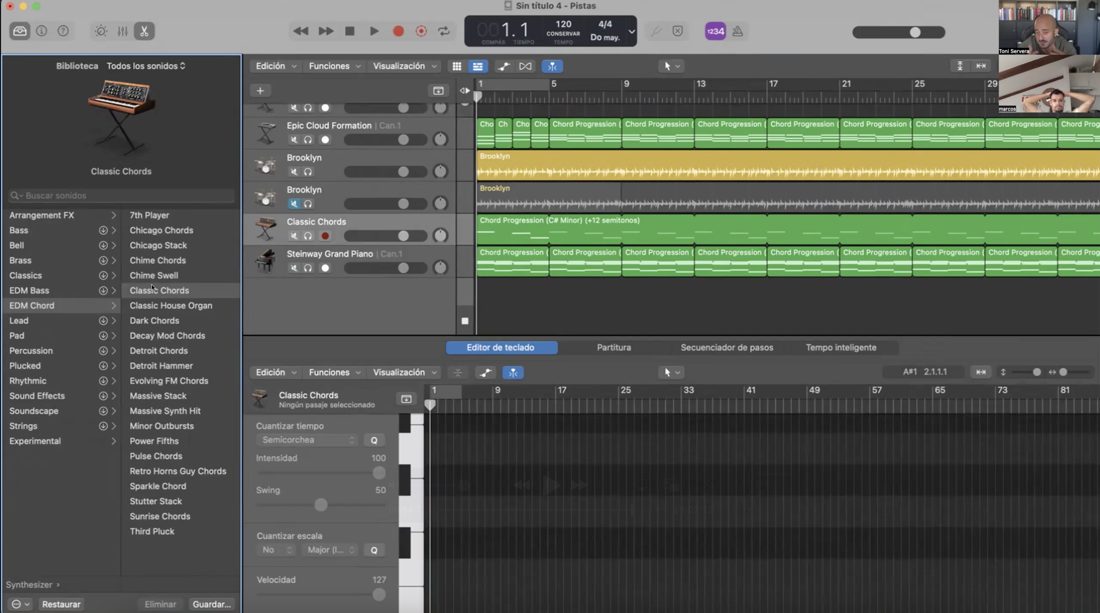Image resolution: width=1100 pixels, height=613 pixels.
Task: Toggle piano roll Catch Playhead button
Action: tap(513, 372)
